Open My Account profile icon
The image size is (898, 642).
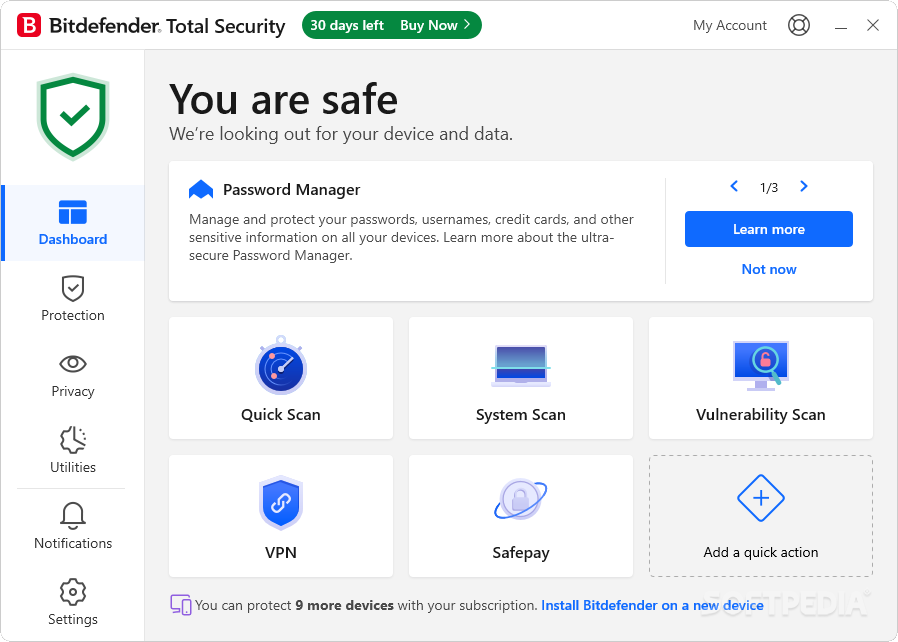click(798, 25)
